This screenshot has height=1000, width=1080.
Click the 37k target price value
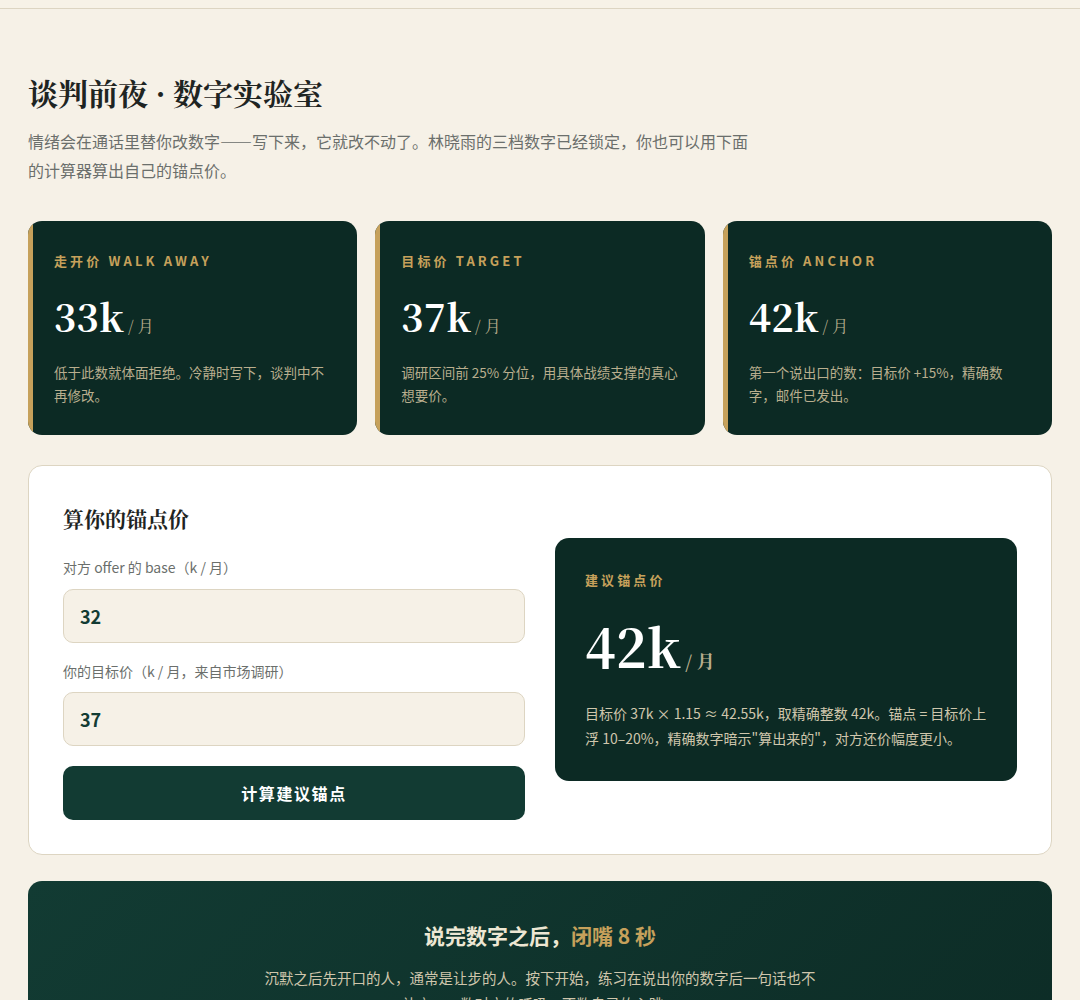tap(436, 317)
